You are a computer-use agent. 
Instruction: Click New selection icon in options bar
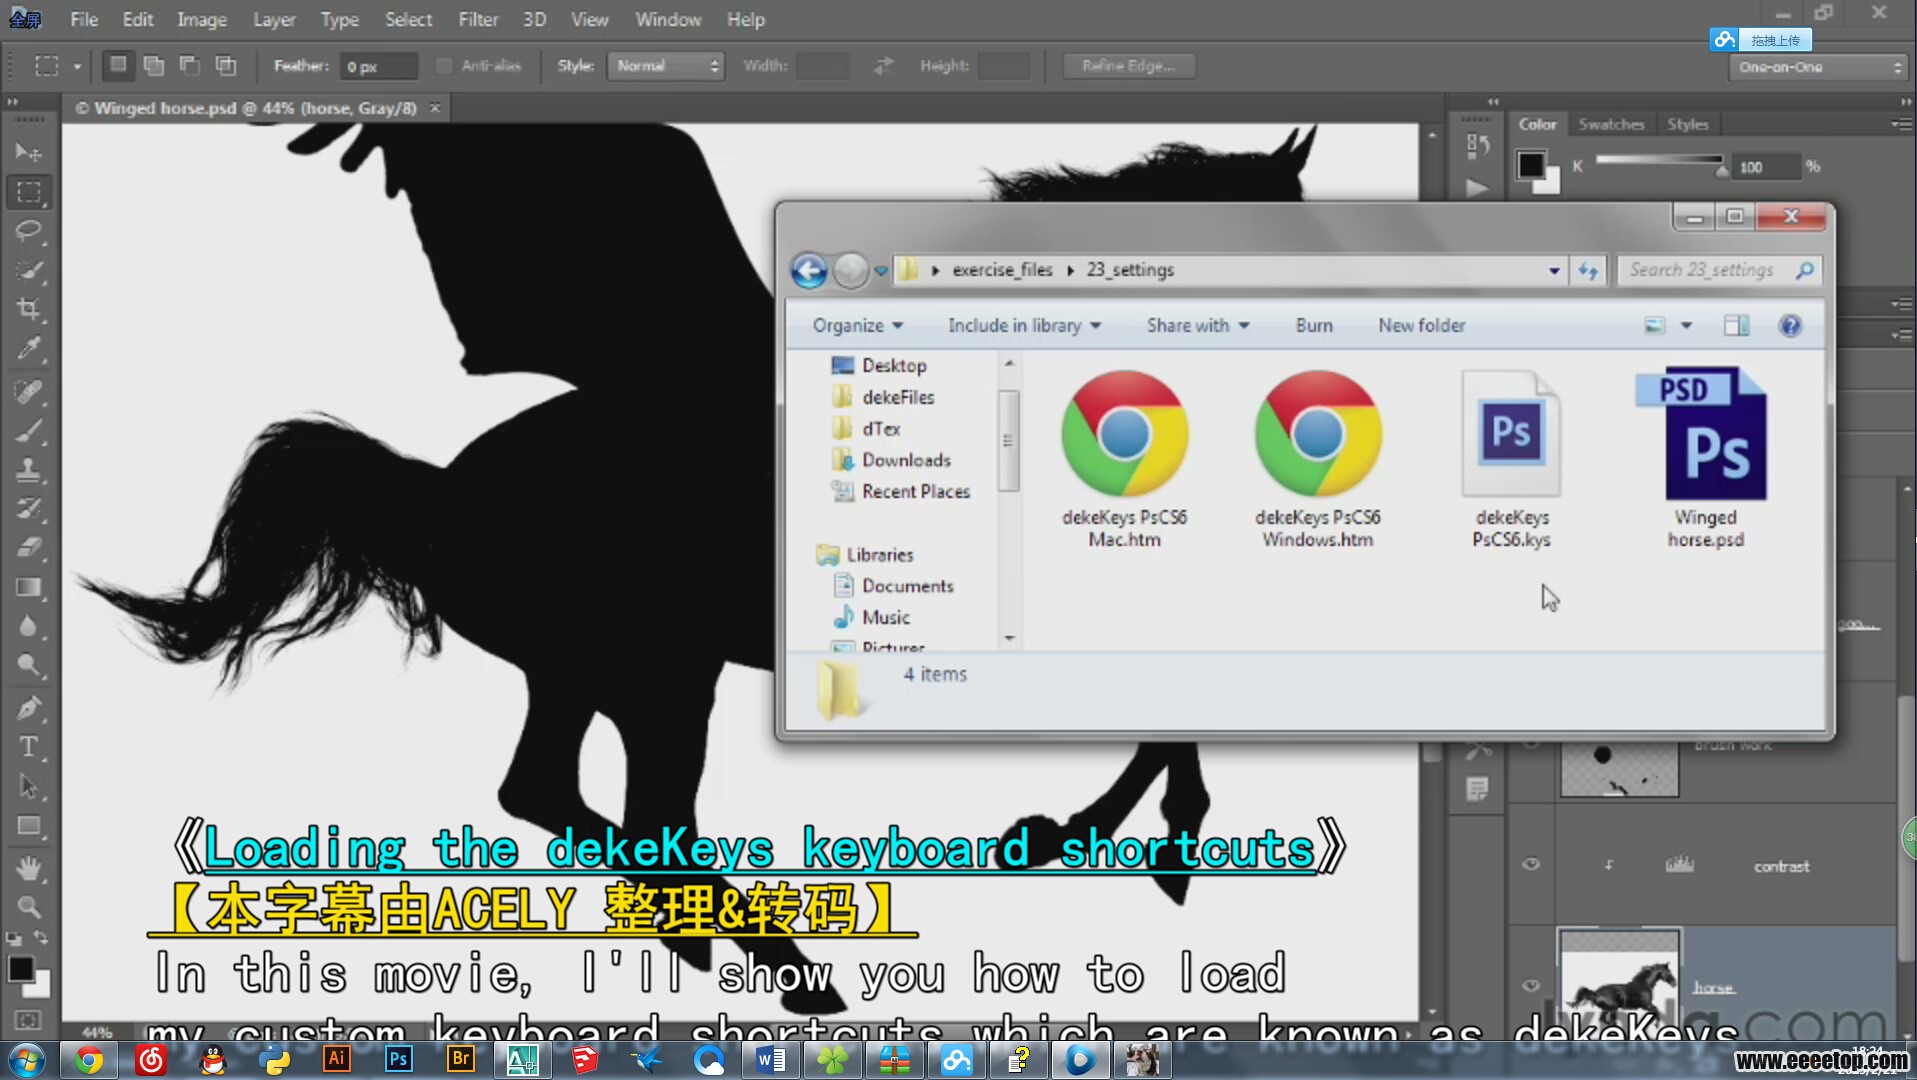point(118,66)
